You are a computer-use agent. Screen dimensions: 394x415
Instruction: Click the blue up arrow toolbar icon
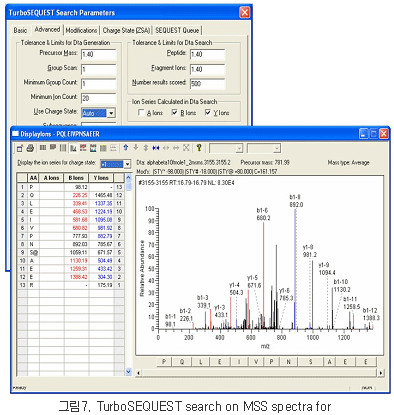pos(126,148)
